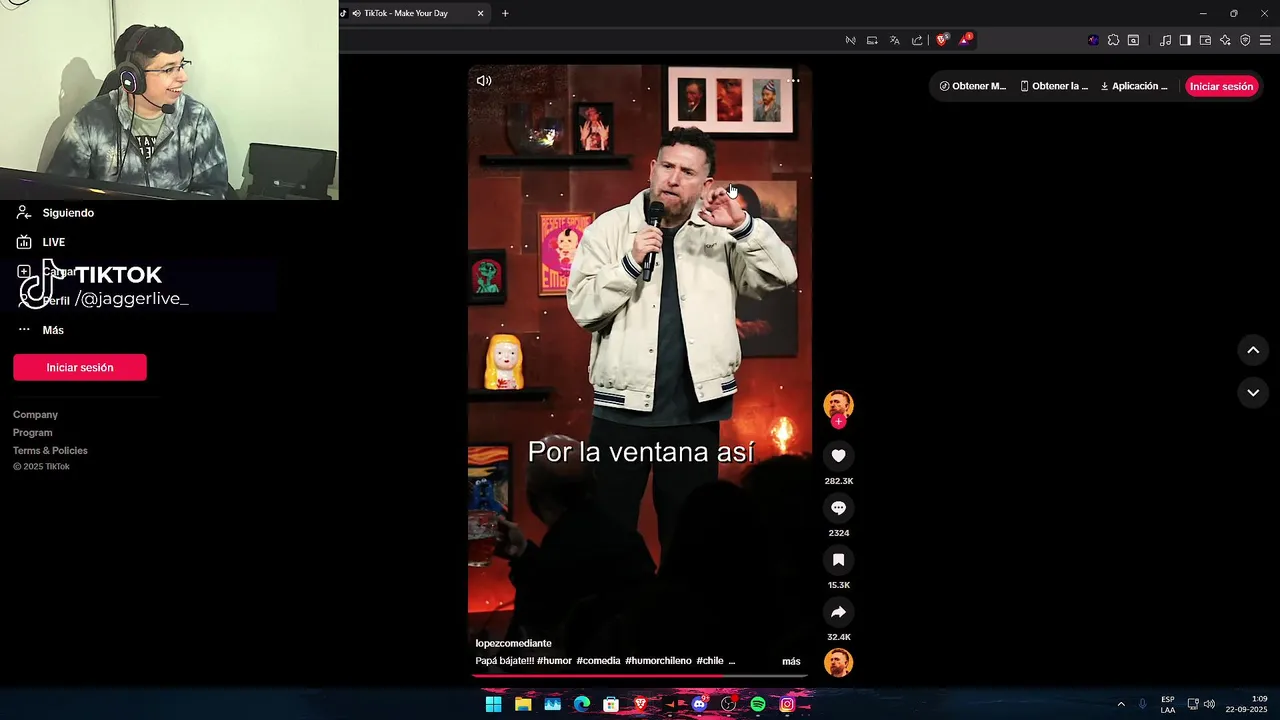Like the video with the heart icon
Viewport: 1280px width, 720px height.
838,456
